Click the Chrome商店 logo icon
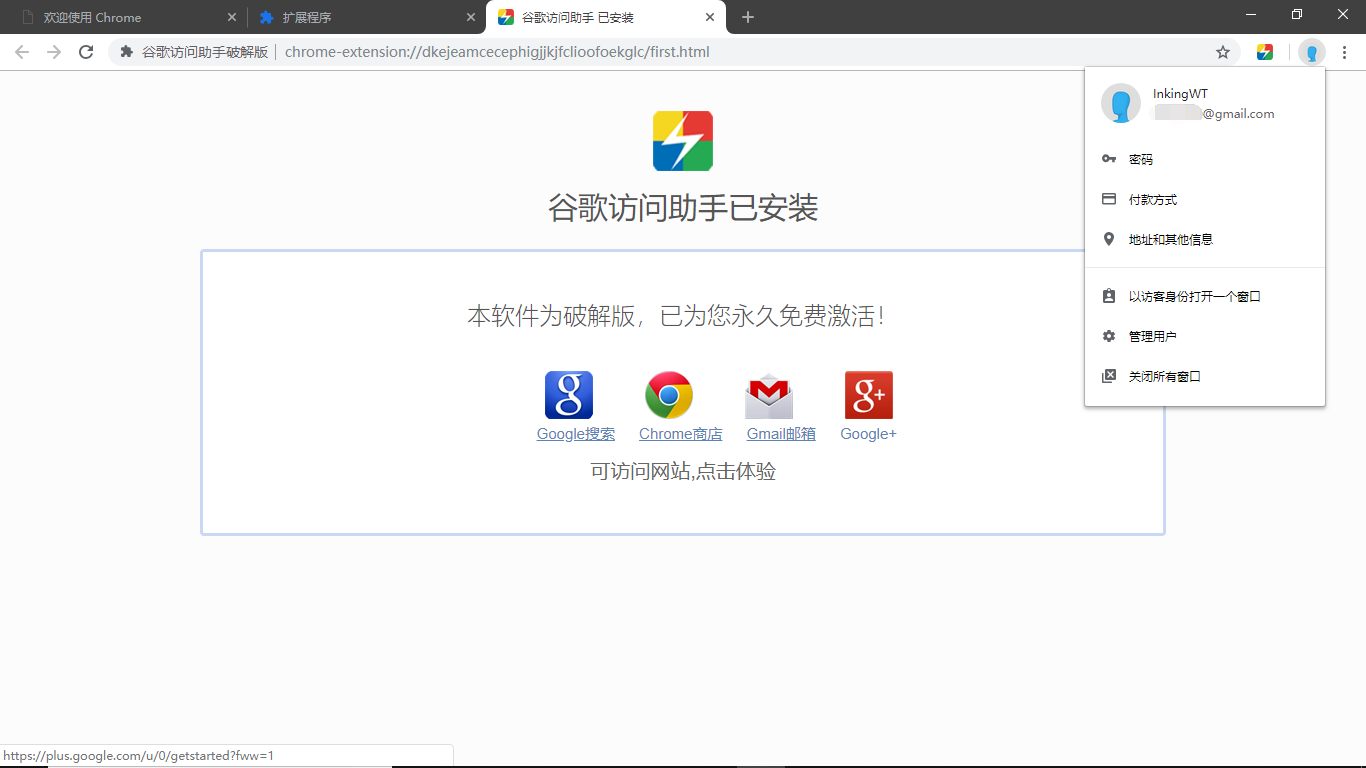Image resolution: width=1366 pixels, height=768 pixels. coord(669,395)
